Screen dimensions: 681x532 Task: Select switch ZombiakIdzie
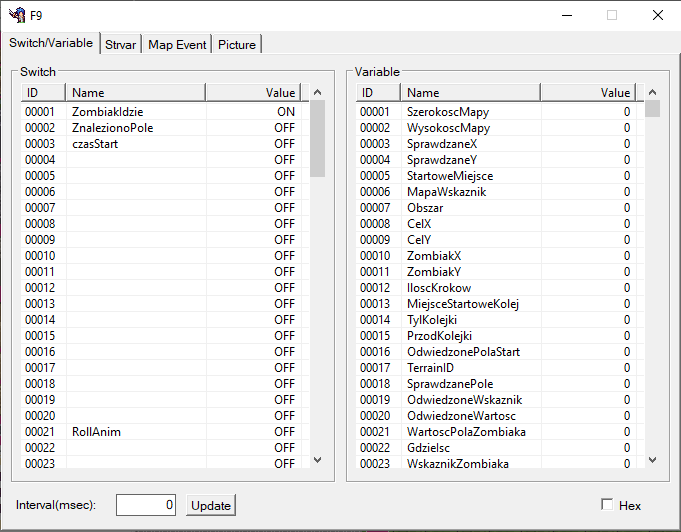tap(165, 112)
